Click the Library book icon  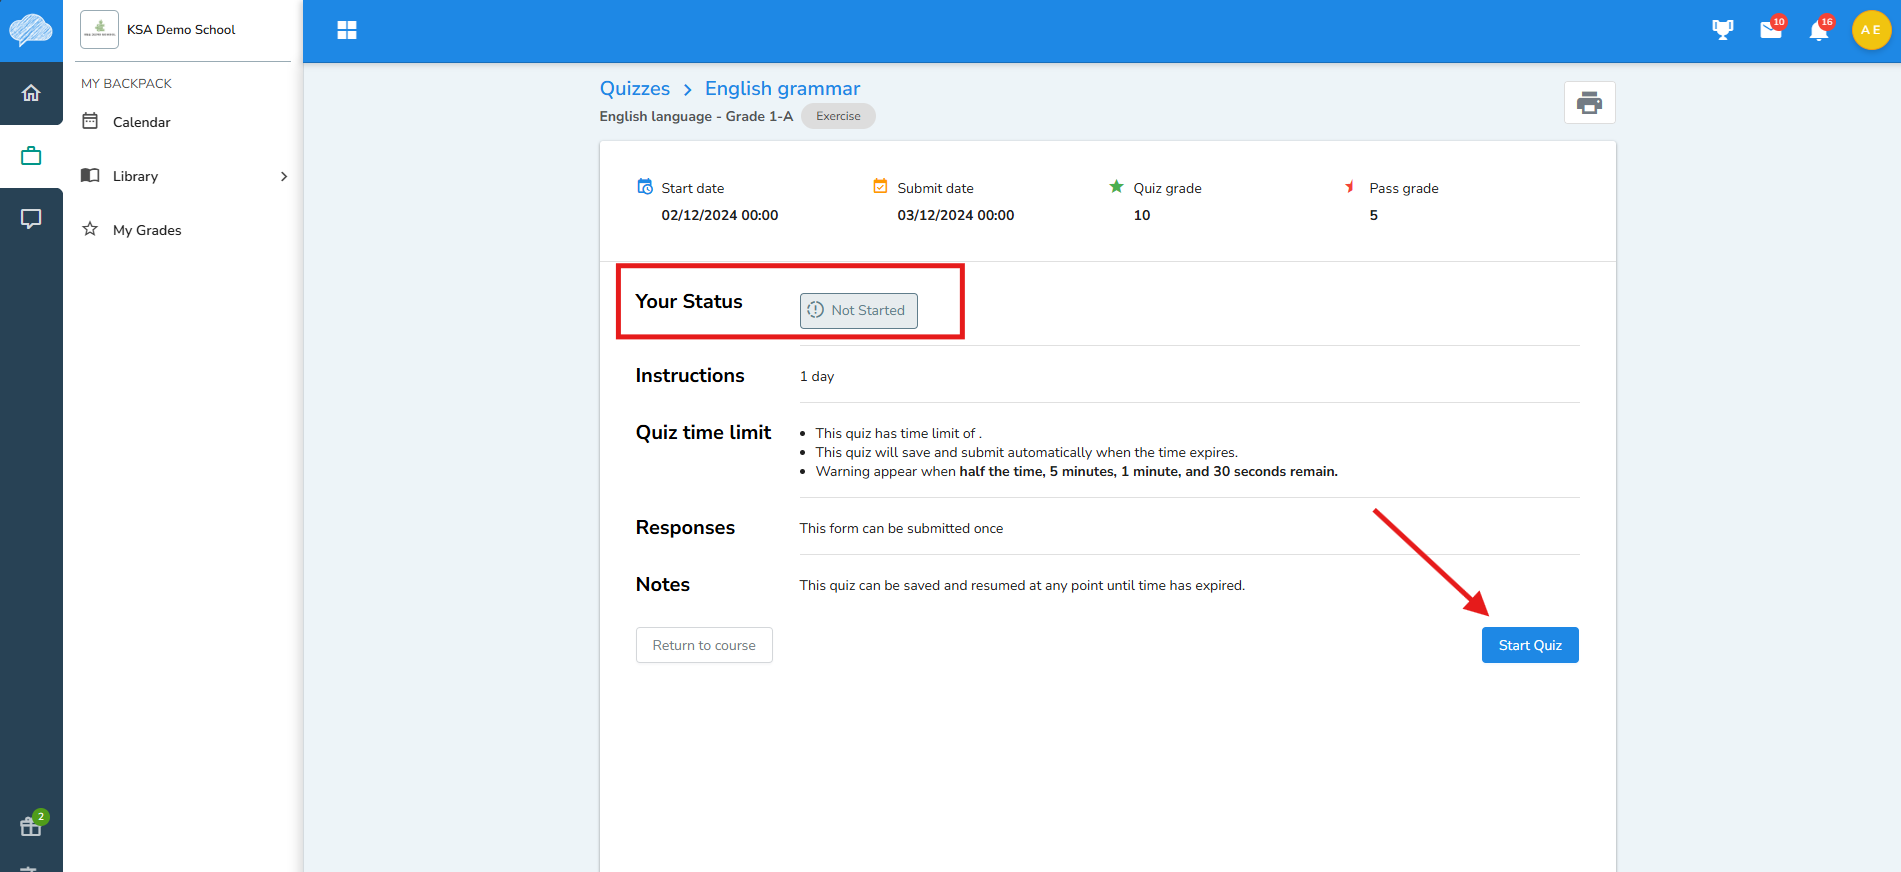coord(90,175)
